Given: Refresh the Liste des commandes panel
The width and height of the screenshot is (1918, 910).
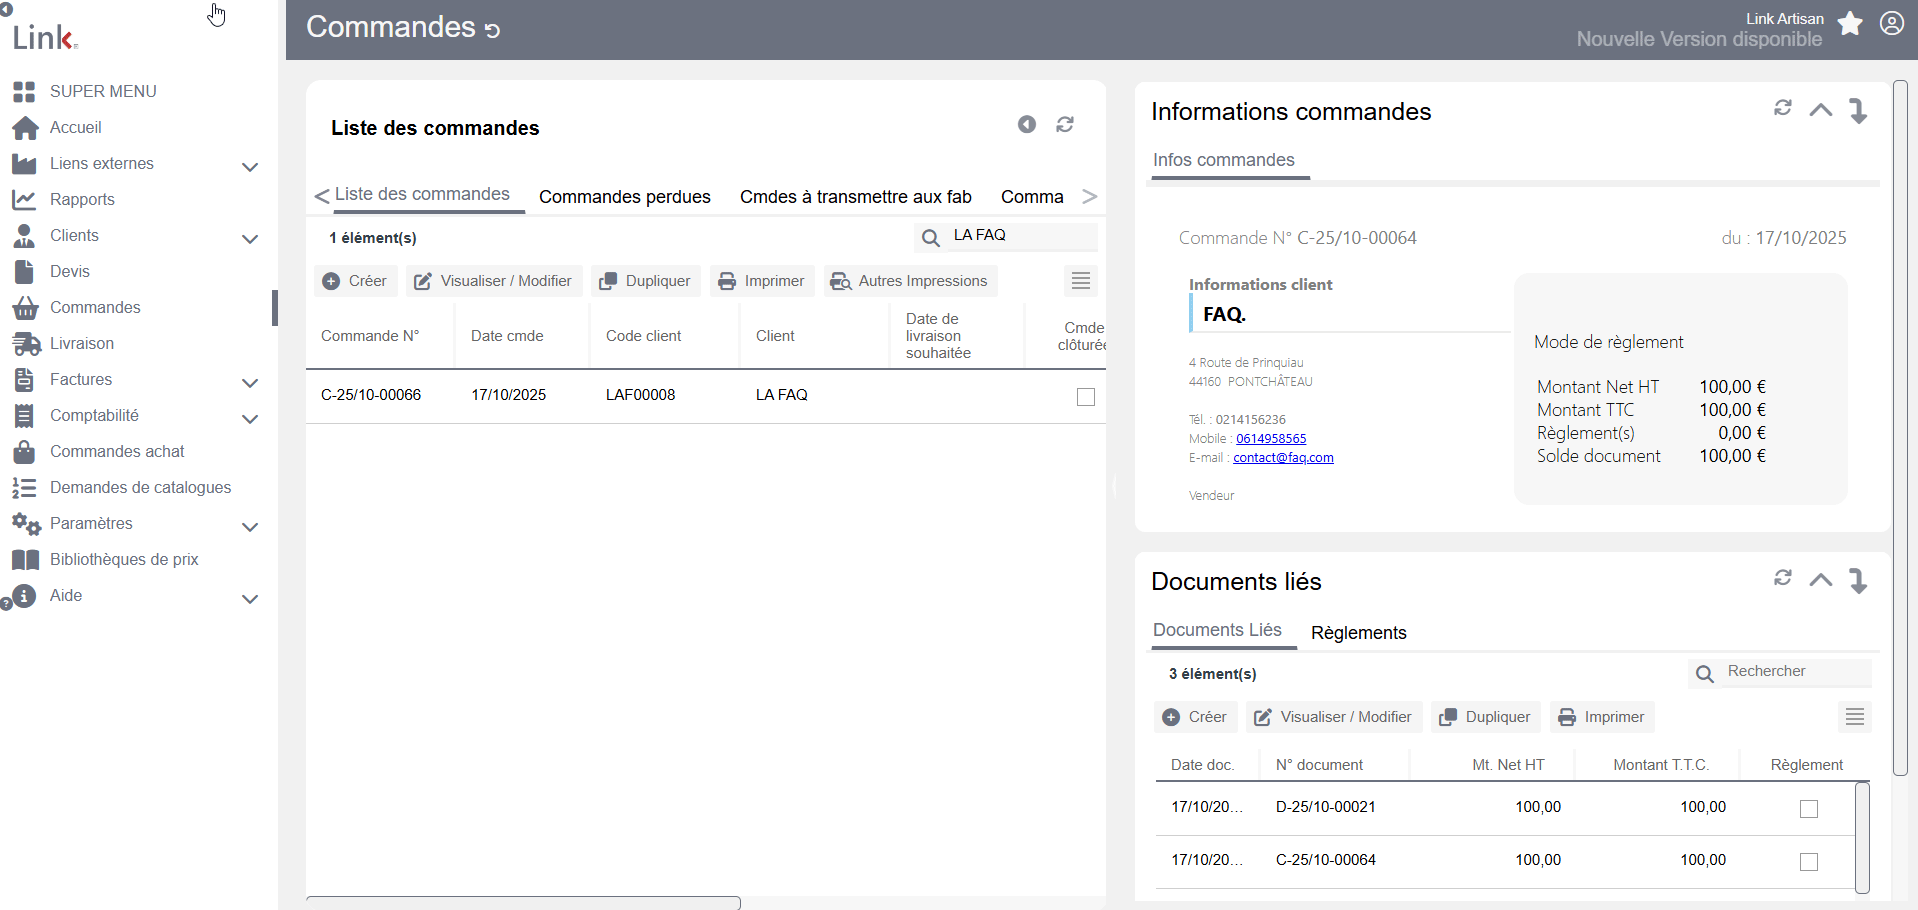Looking at the screenshot, I should click(1065, 124).
